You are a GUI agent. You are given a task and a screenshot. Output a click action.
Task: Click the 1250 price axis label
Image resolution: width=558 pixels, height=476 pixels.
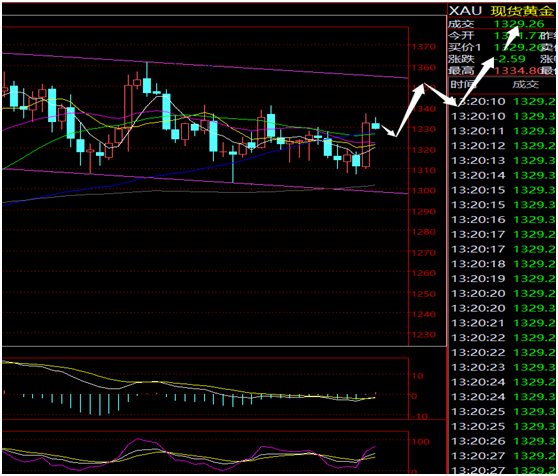[423, 294]
